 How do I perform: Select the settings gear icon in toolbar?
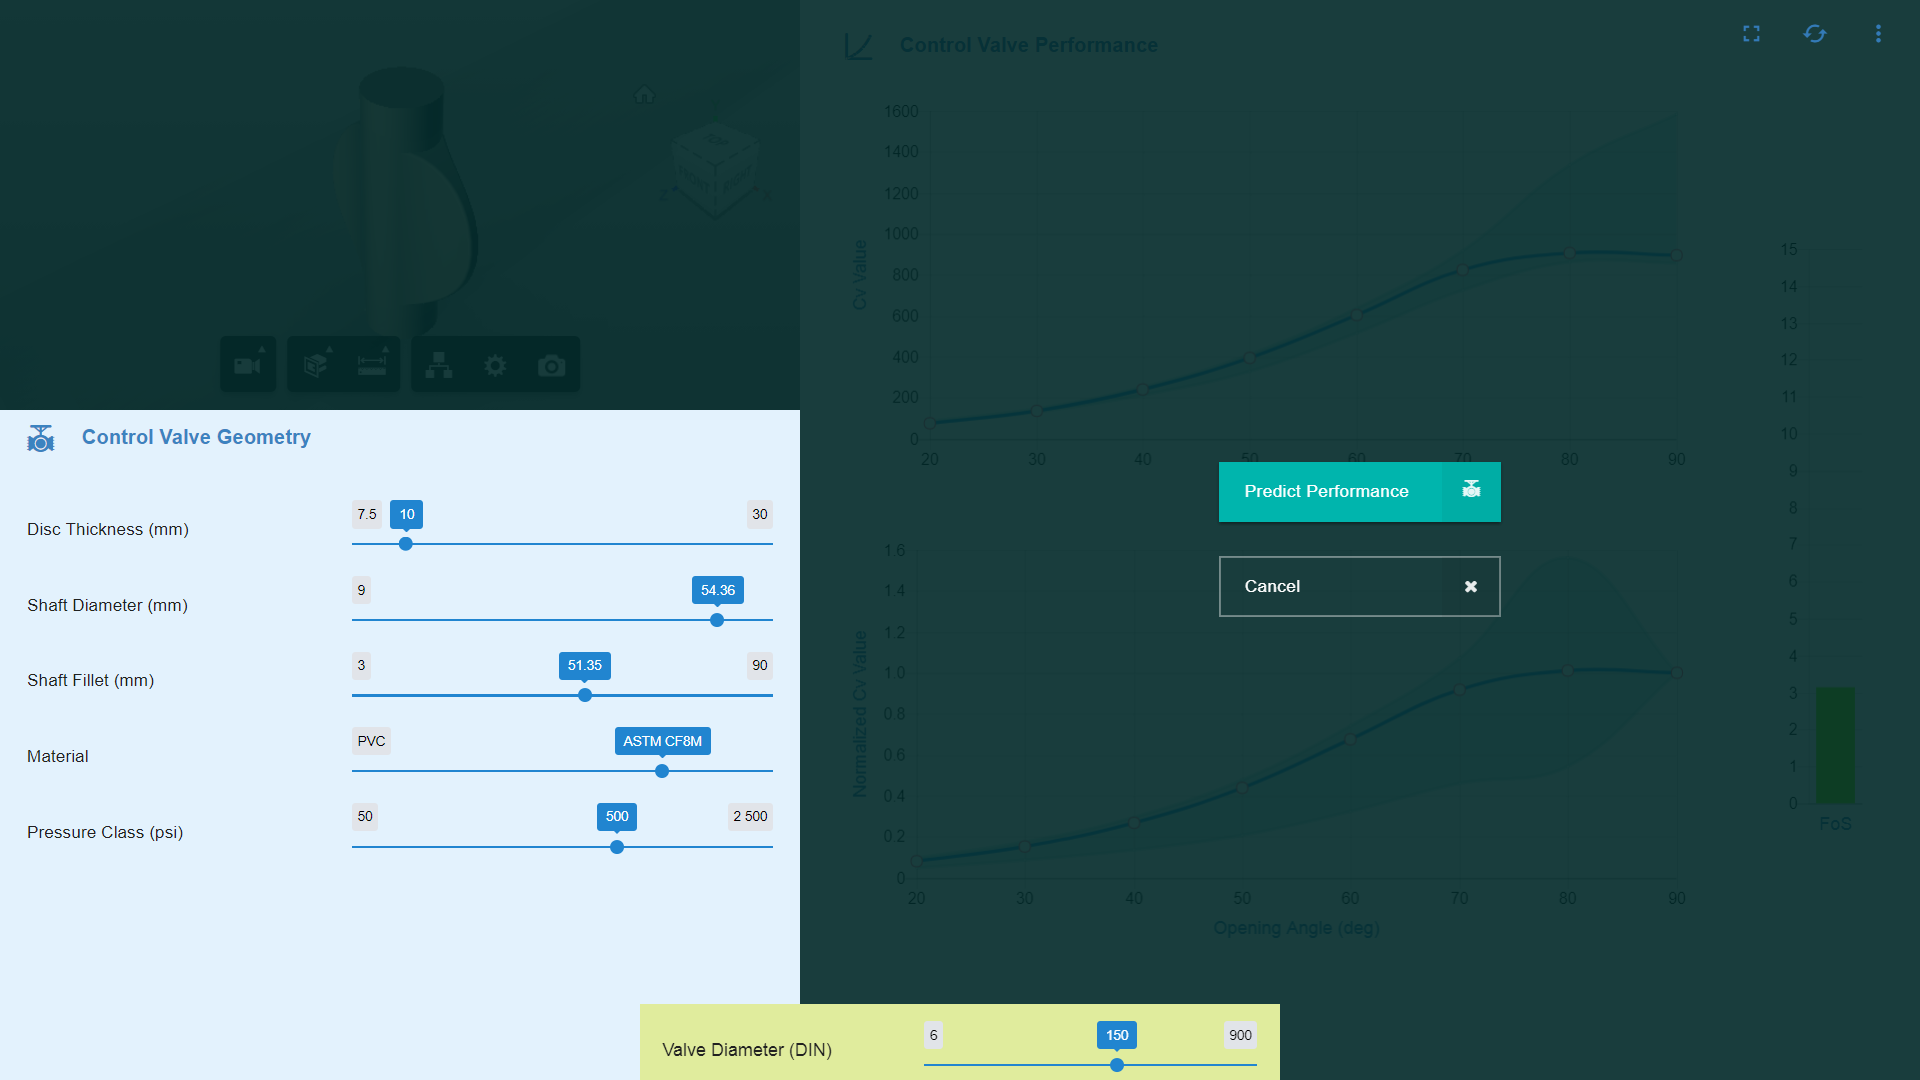[x=495, y=365]
